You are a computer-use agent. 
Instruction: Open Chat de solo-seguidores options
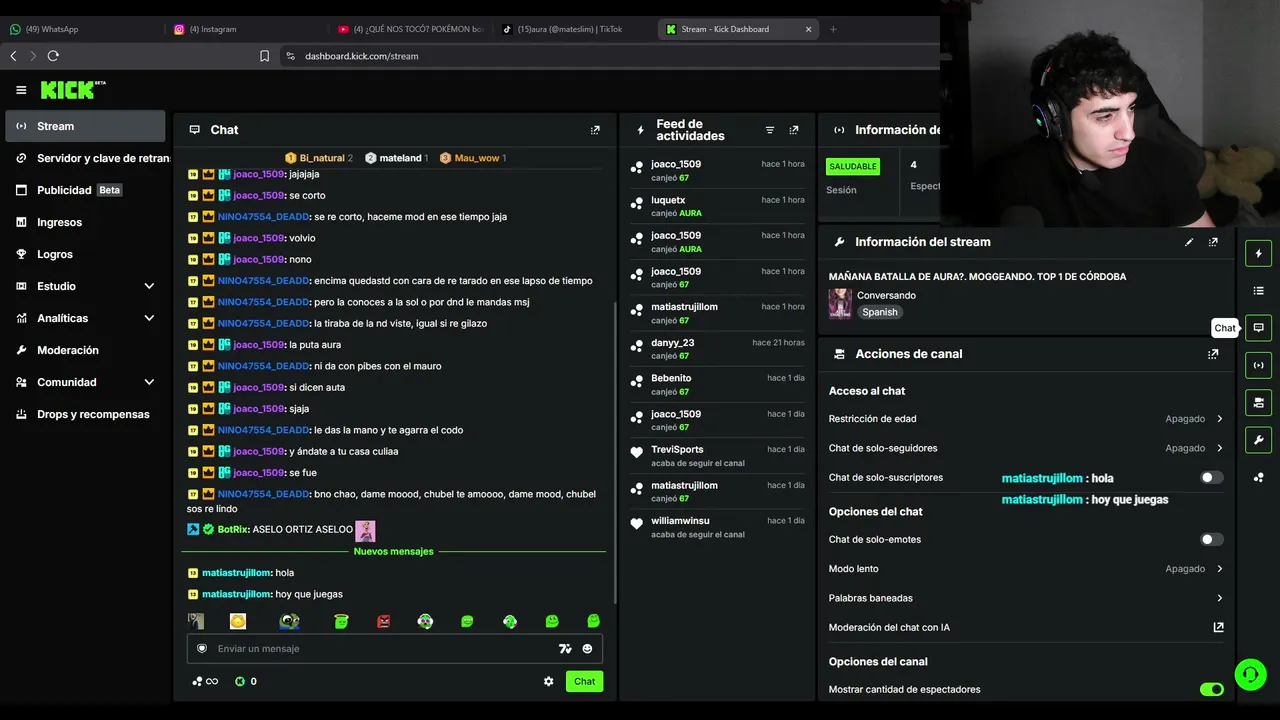coord(1026,448)
